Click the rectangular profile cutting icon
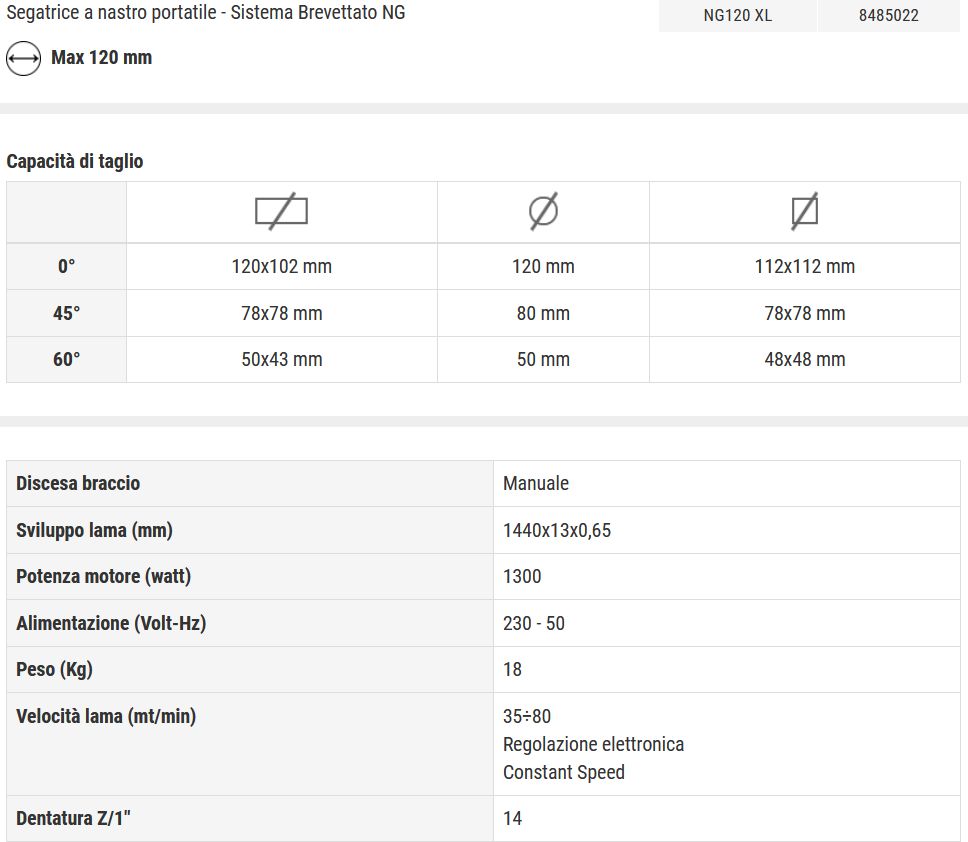 (281, 211)
